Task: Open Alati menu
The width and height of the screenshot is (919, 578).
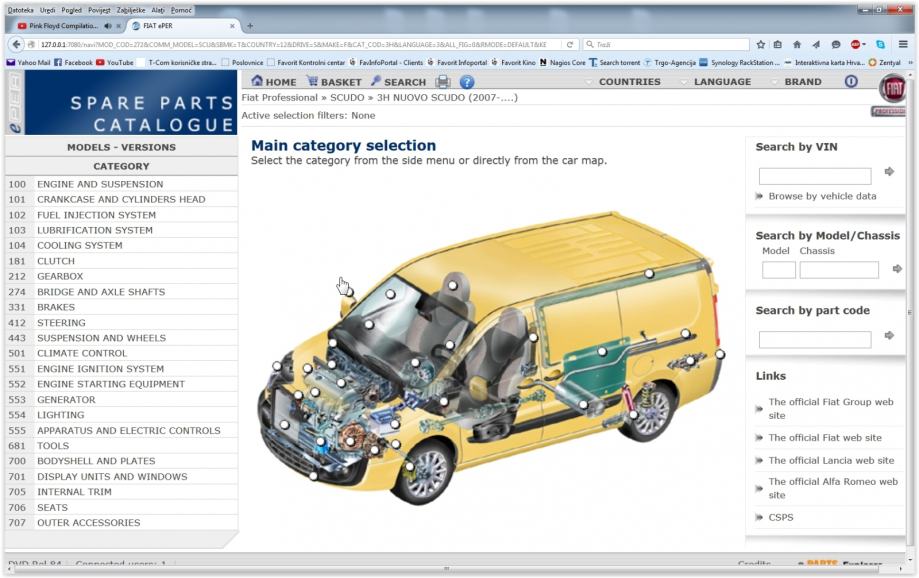Action: [158, 10]
